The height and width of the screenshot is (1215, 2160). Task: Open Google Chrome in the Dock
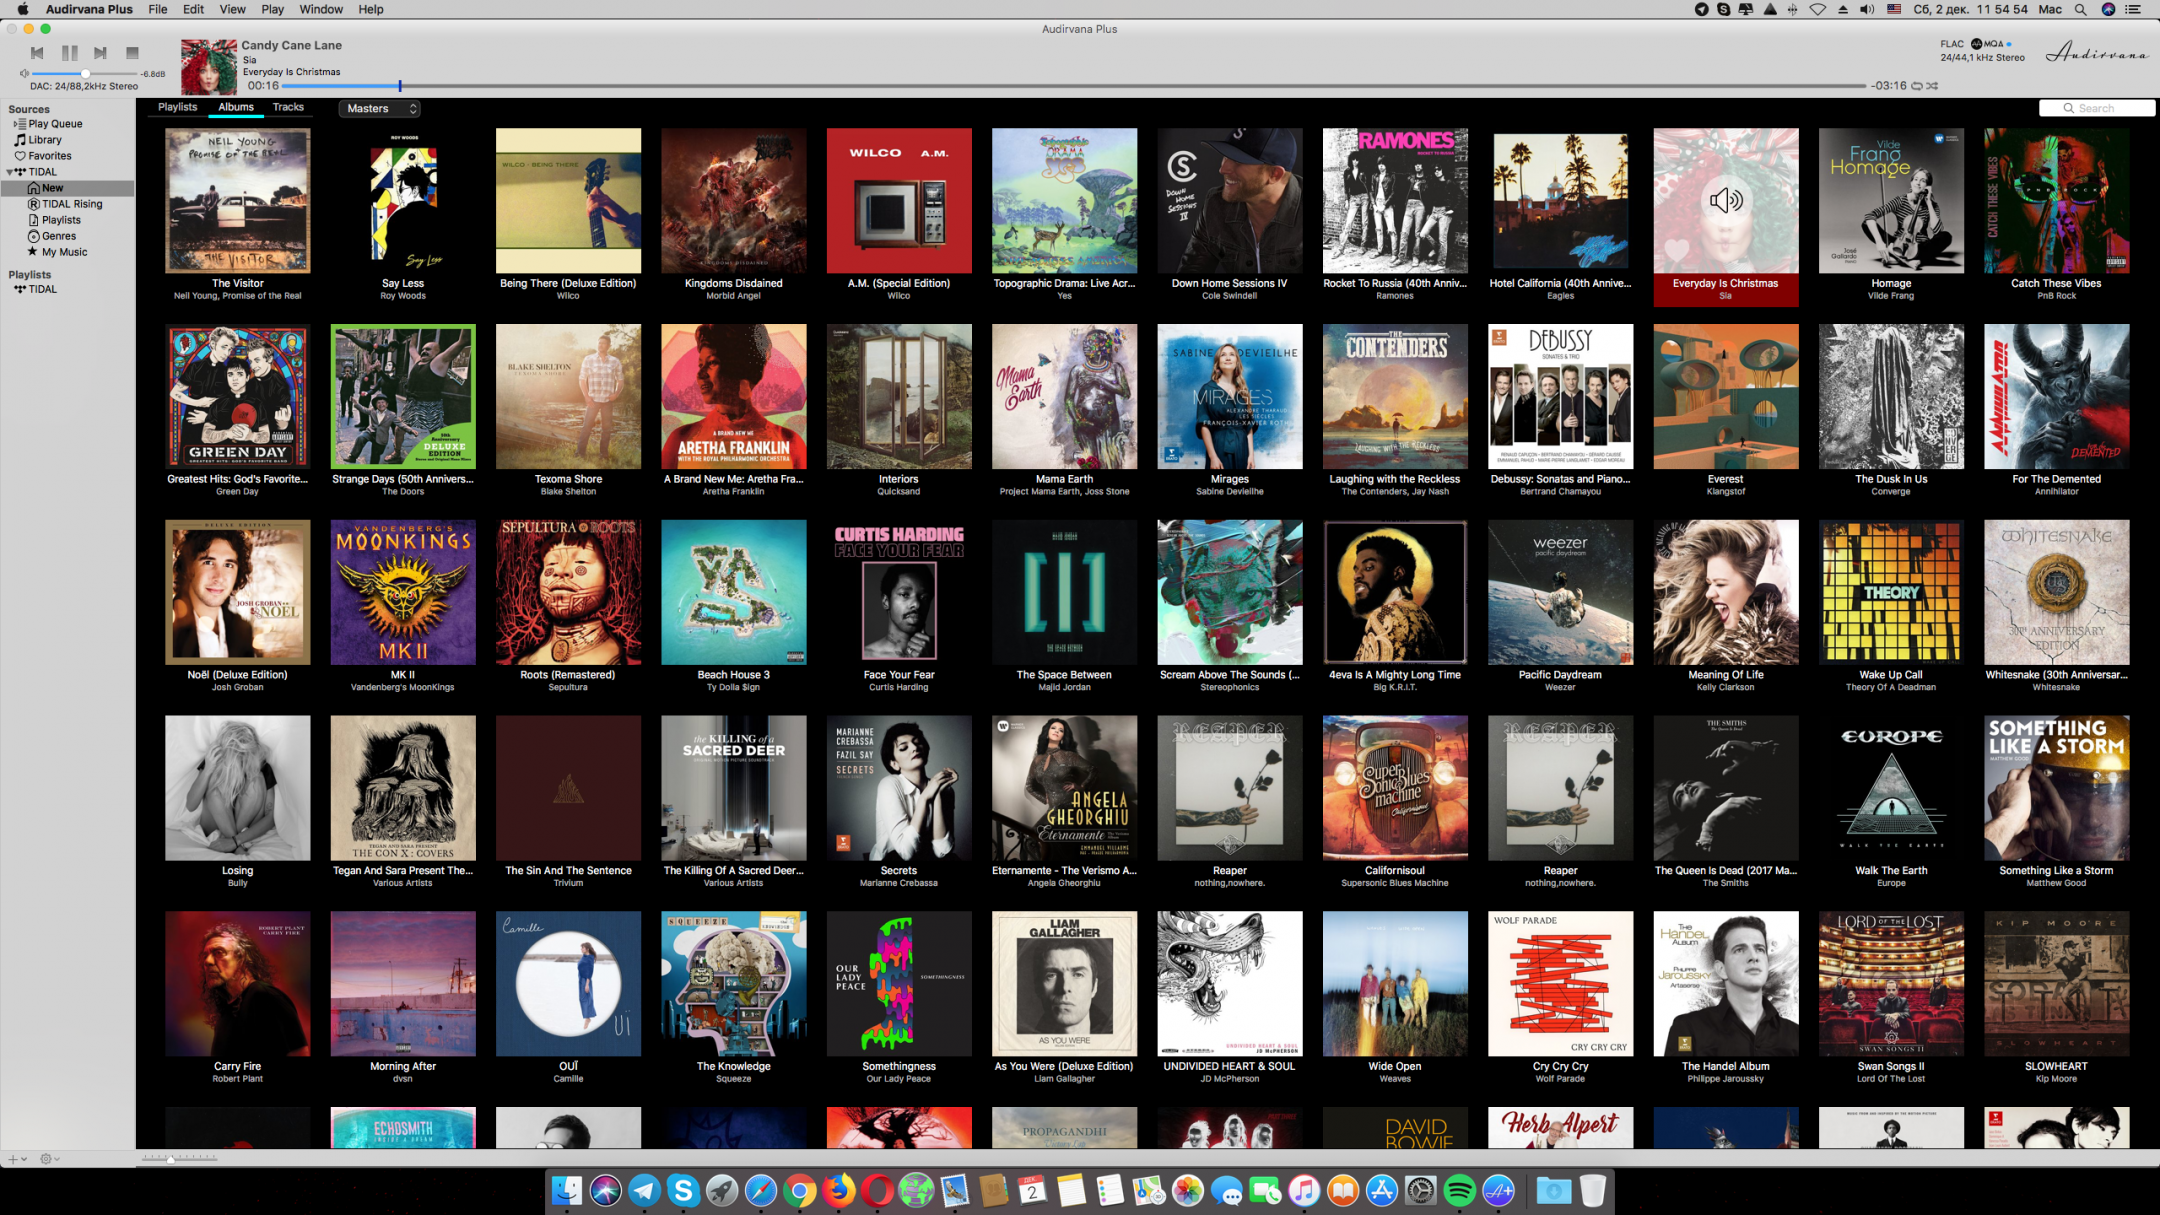tap(799, 1190)
